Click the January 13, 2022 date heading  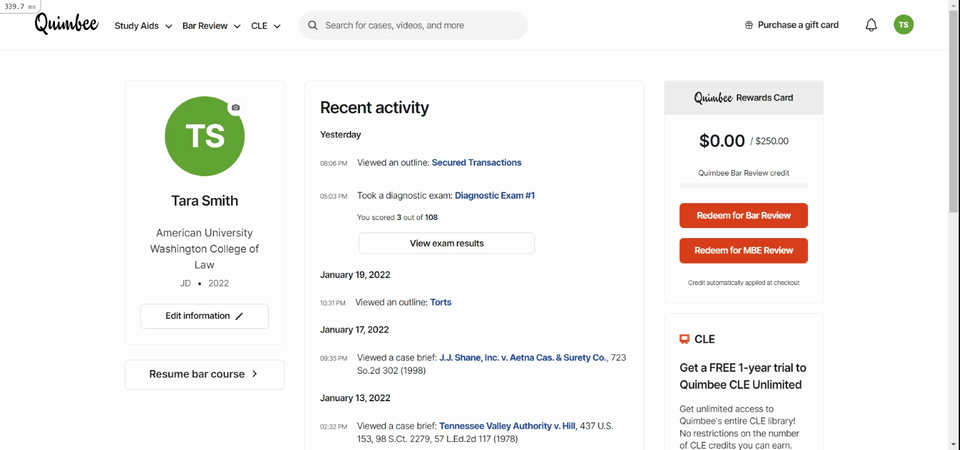point(355,398)
